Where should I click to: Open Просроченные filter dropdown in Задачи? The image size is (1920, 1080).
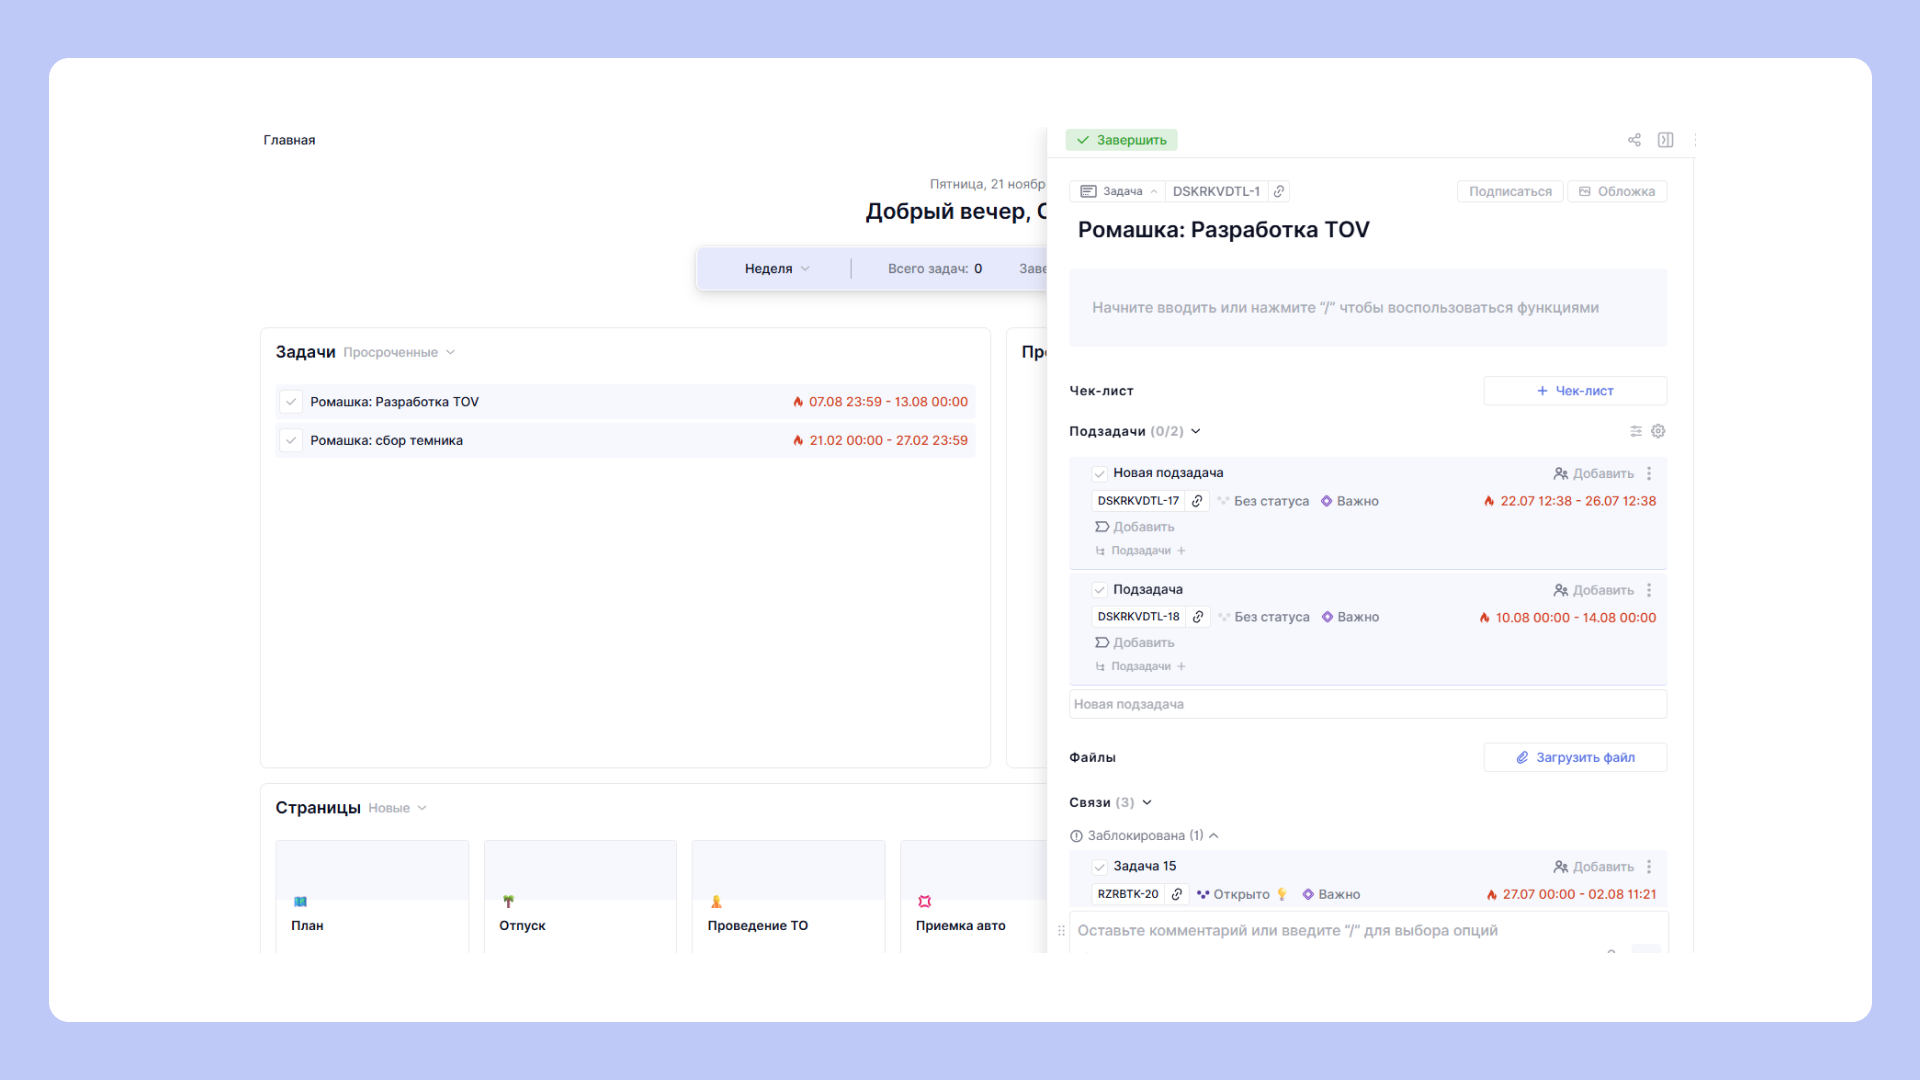point(398,352)
